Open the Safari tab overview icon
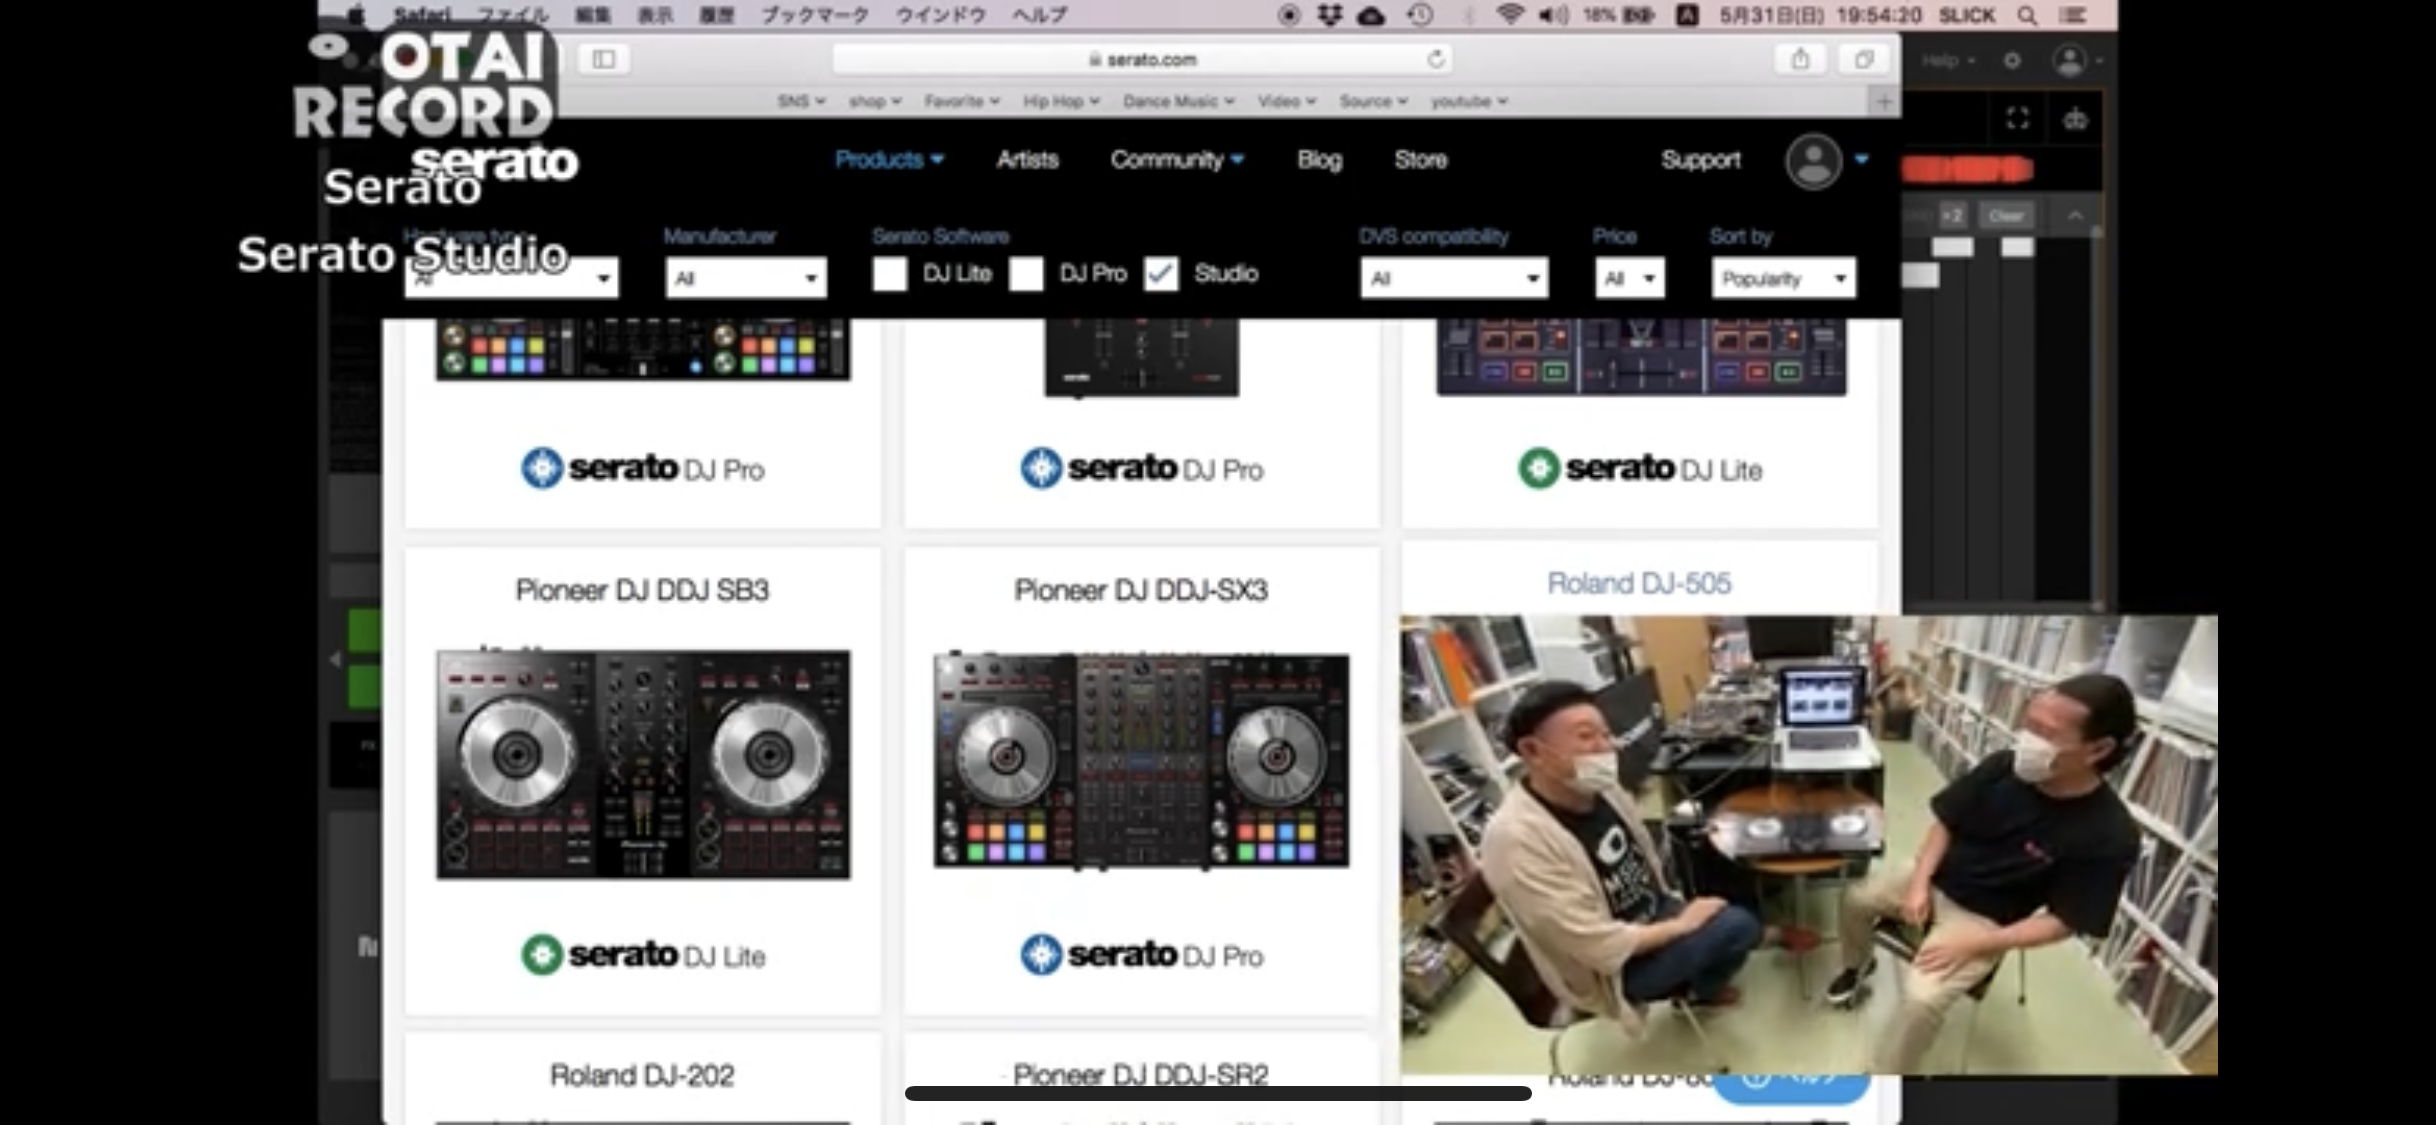Image resolution: width=2436 pixels, height=1125 pixels. click(1864, 59)
